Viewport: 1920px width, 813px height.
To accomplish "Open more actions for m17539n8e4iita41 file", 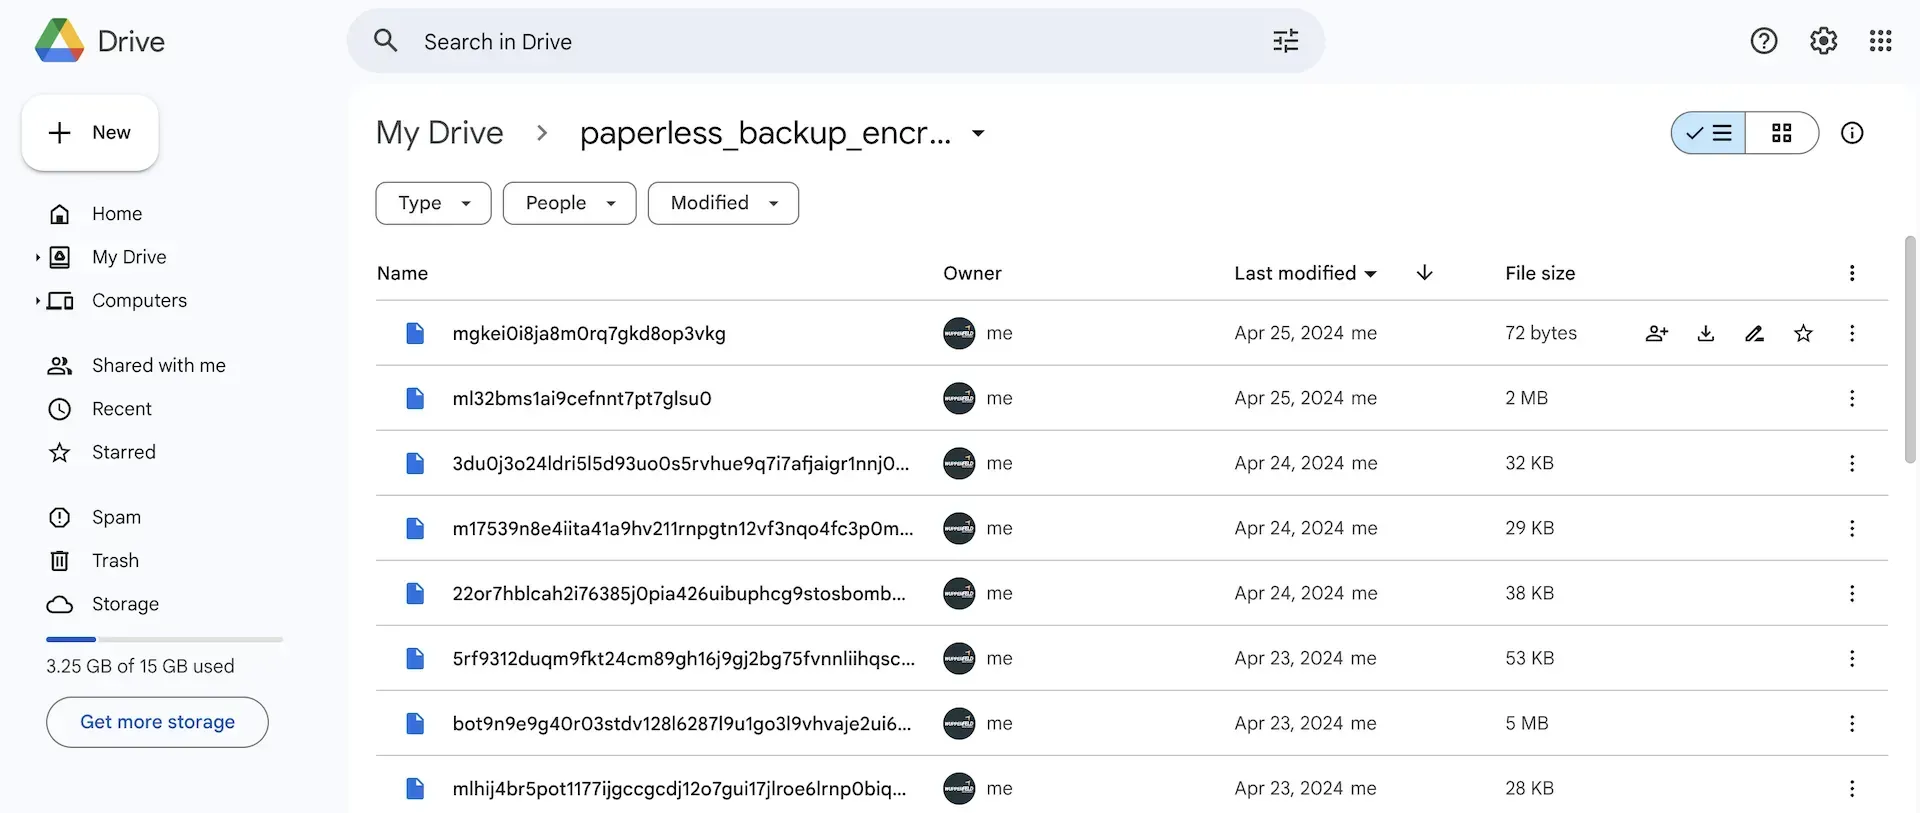I will pos(1852,528).
